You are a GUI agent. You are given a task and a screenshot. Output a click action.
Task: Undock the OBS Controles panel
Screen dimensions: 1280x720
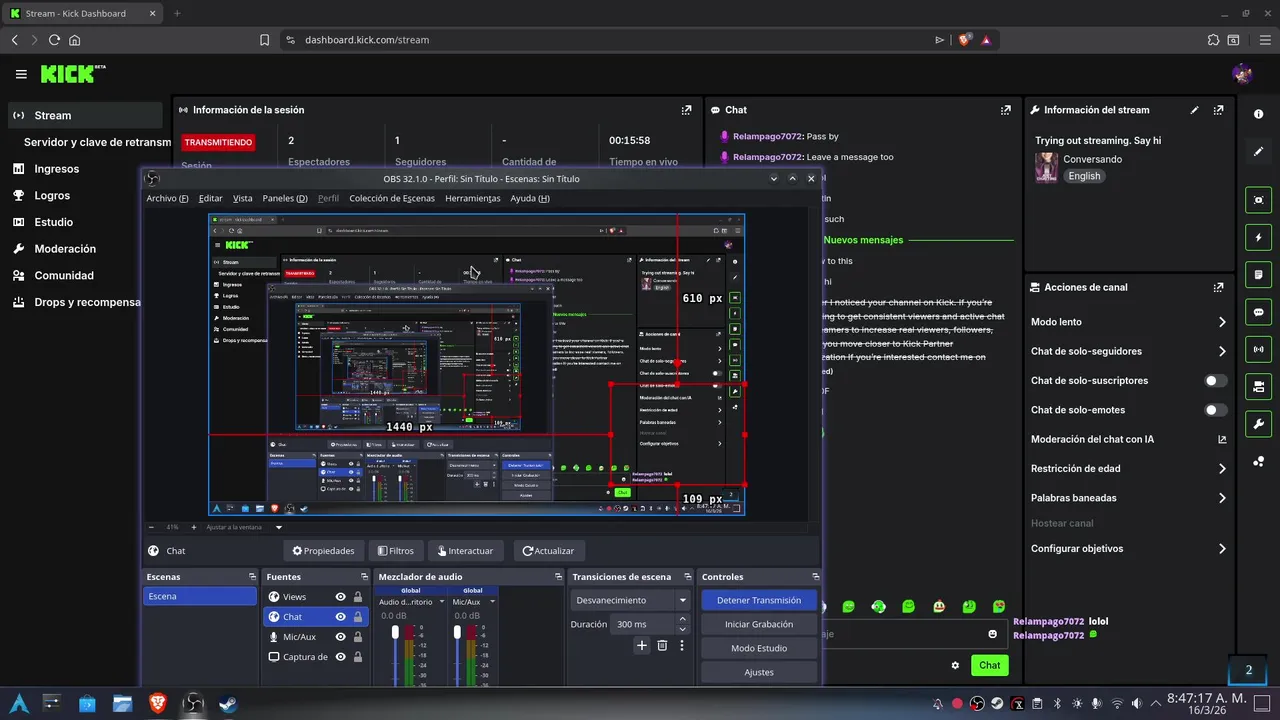point(816,577)
